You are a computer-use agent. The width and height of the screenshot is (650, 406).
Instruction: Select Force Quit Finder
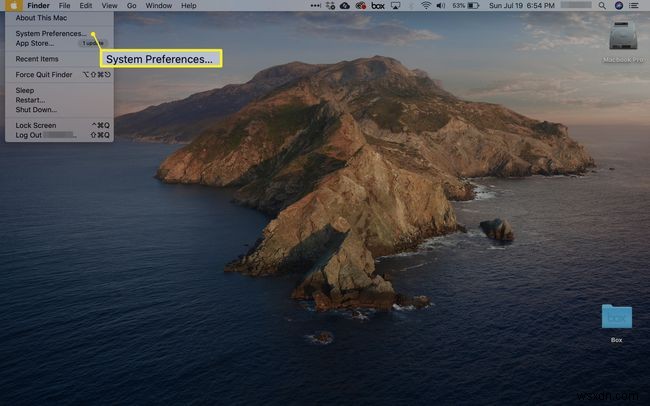[x=44, y=75]
